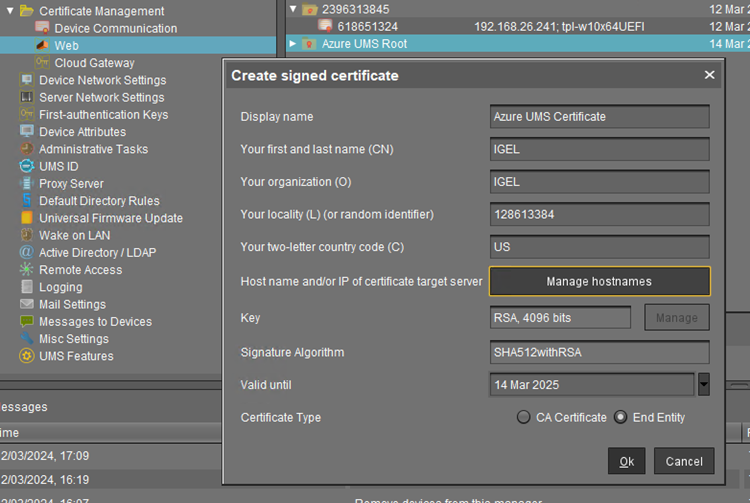Image resolution: width=750 pixels, height=503 pixels.
Task: Open Remote Access settings in tree
Action: [x=80, y=270]
